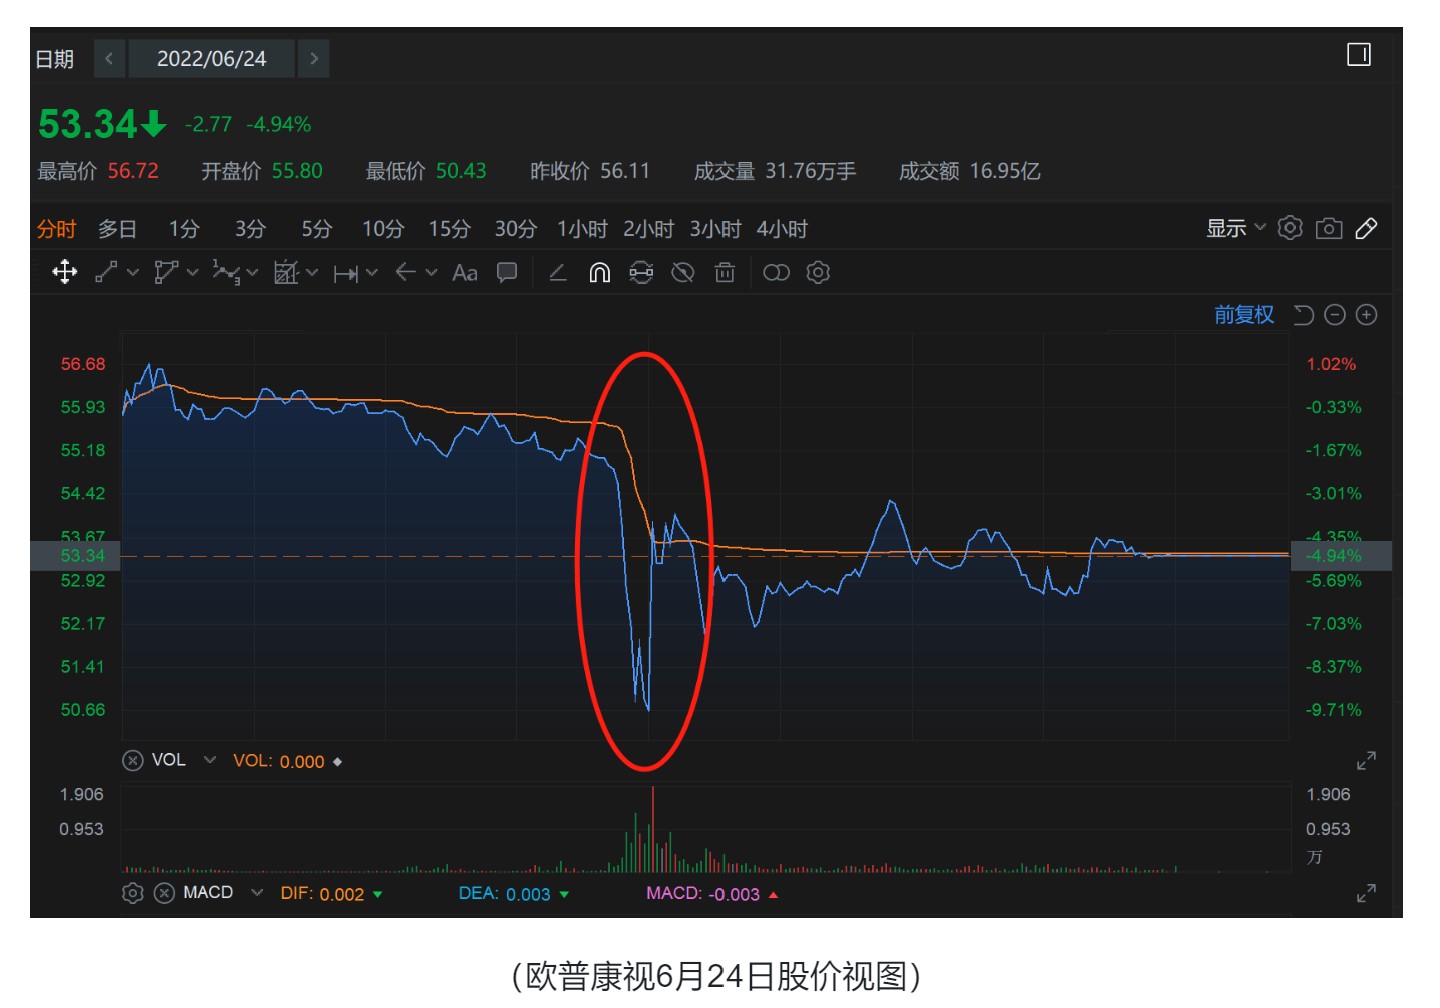Remove the VOL indicator with its x icon
Screen dimensions: 1440x1008
[x=133, y=761]
